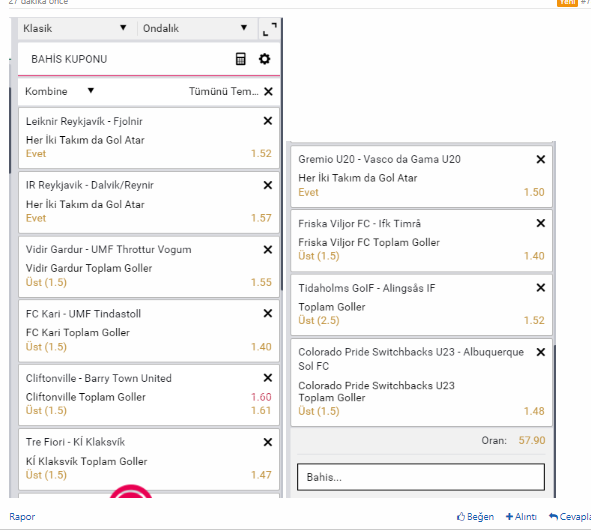
Task: Remove Cliftonville - Barry Town United bet
Action: [x=268, y=378]
